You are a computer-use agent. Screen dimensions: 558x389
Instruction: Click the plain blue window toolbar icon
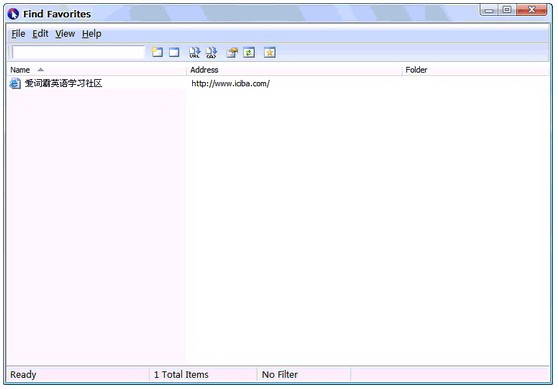point(174,53)
